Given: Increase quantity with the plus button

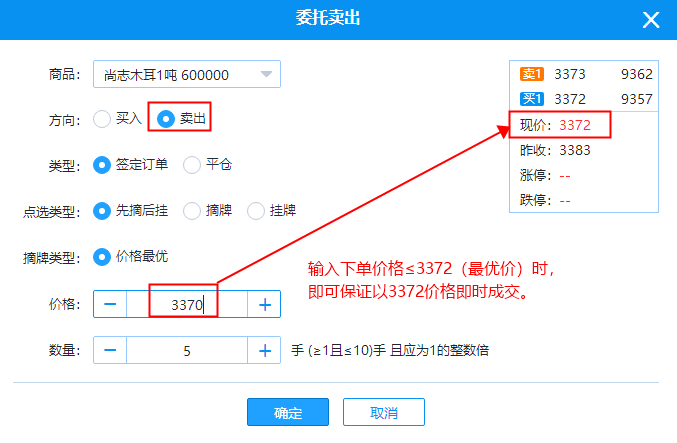Looking at the screenshot, I should click(x=264, y=350).
